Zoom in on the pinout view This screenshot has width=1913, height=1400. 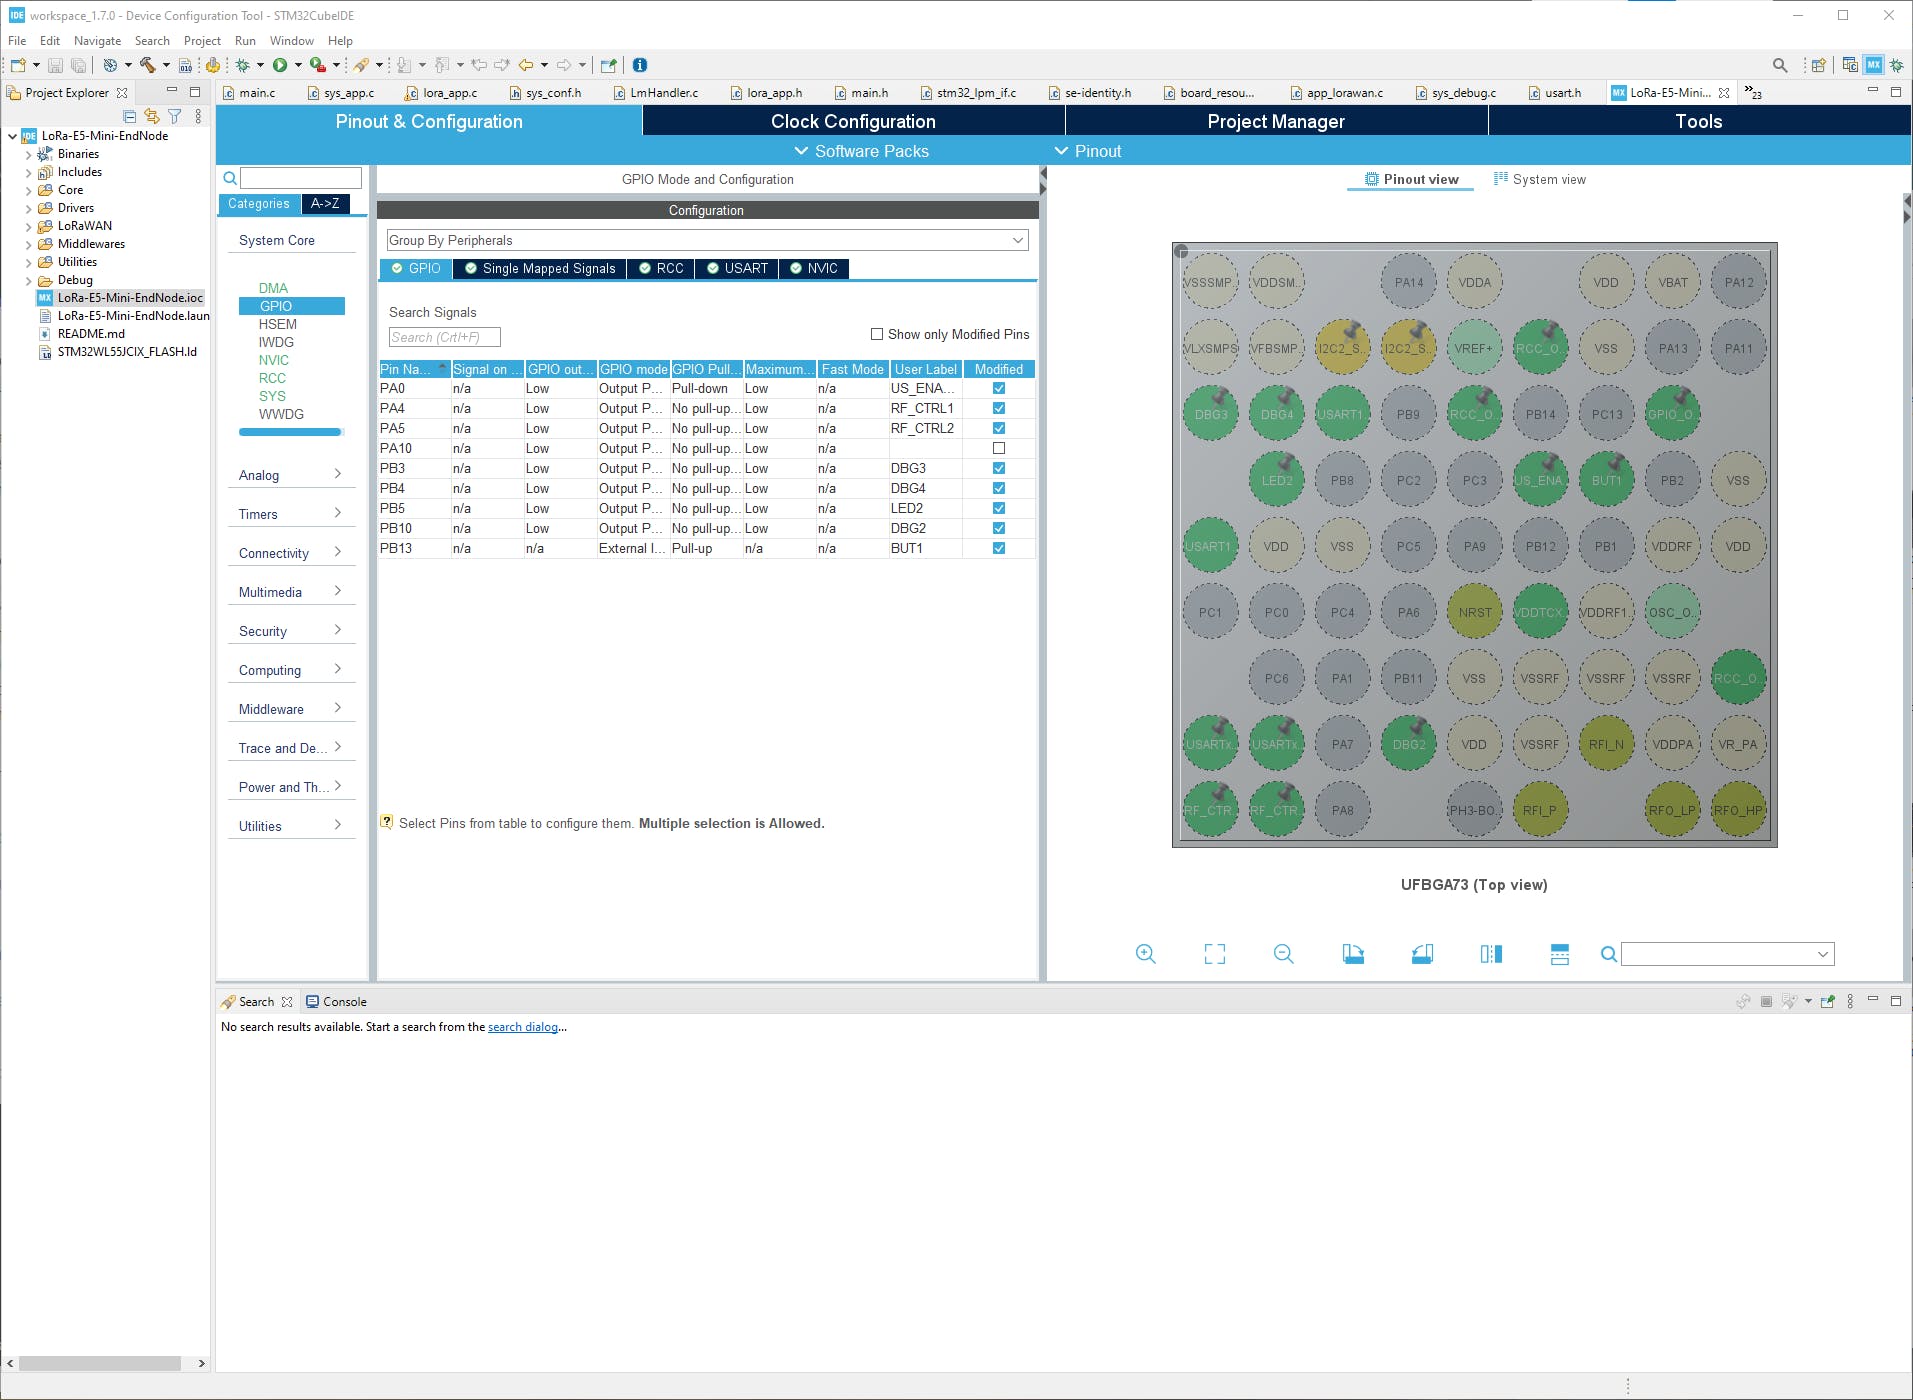pos(1146,954)
